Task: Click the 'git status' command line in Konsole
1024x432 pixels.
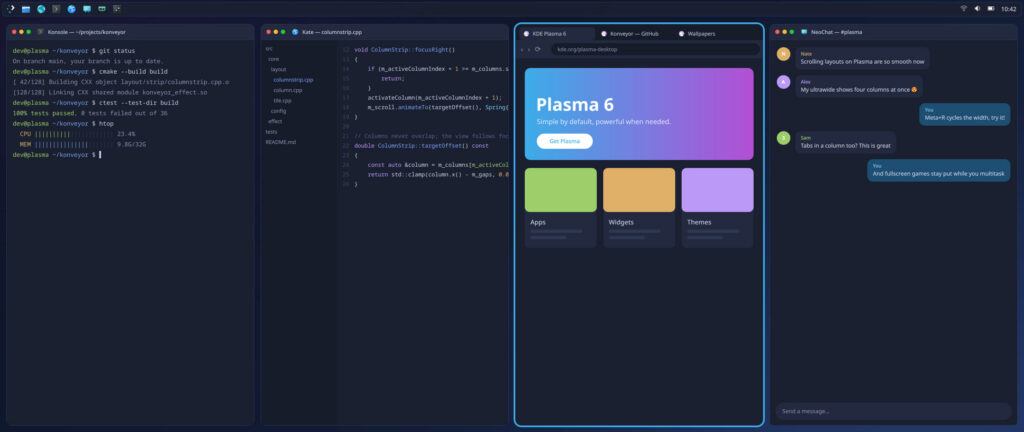Action: click(74, 50)
